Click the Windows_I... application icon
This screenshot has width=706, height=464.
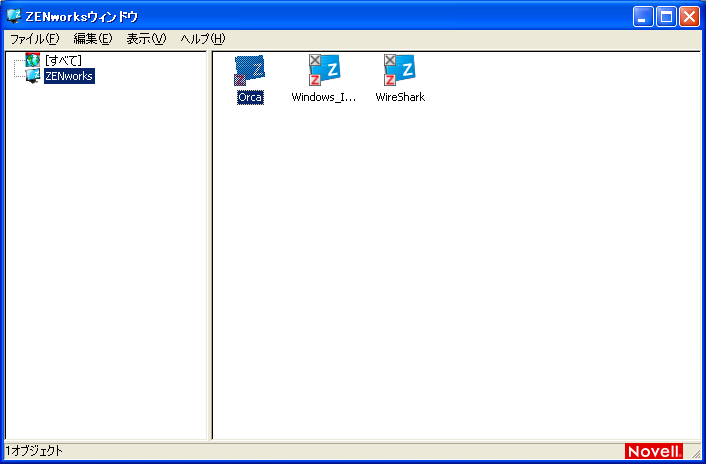pos(324,70)
